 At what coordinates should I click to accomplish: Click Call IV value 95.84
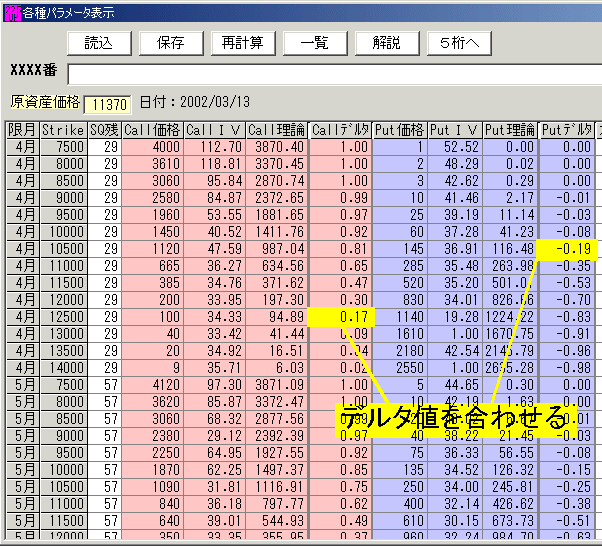tap(214, 181)
